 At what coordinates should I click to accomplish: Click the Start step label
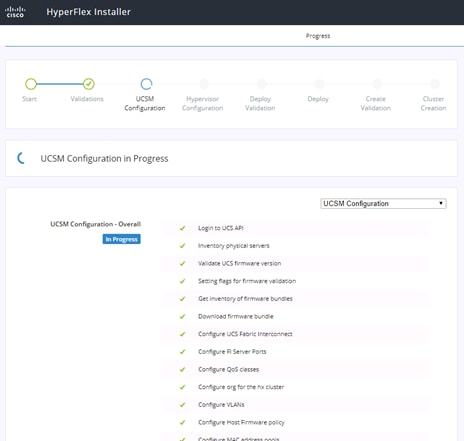[x=29, y=99]
